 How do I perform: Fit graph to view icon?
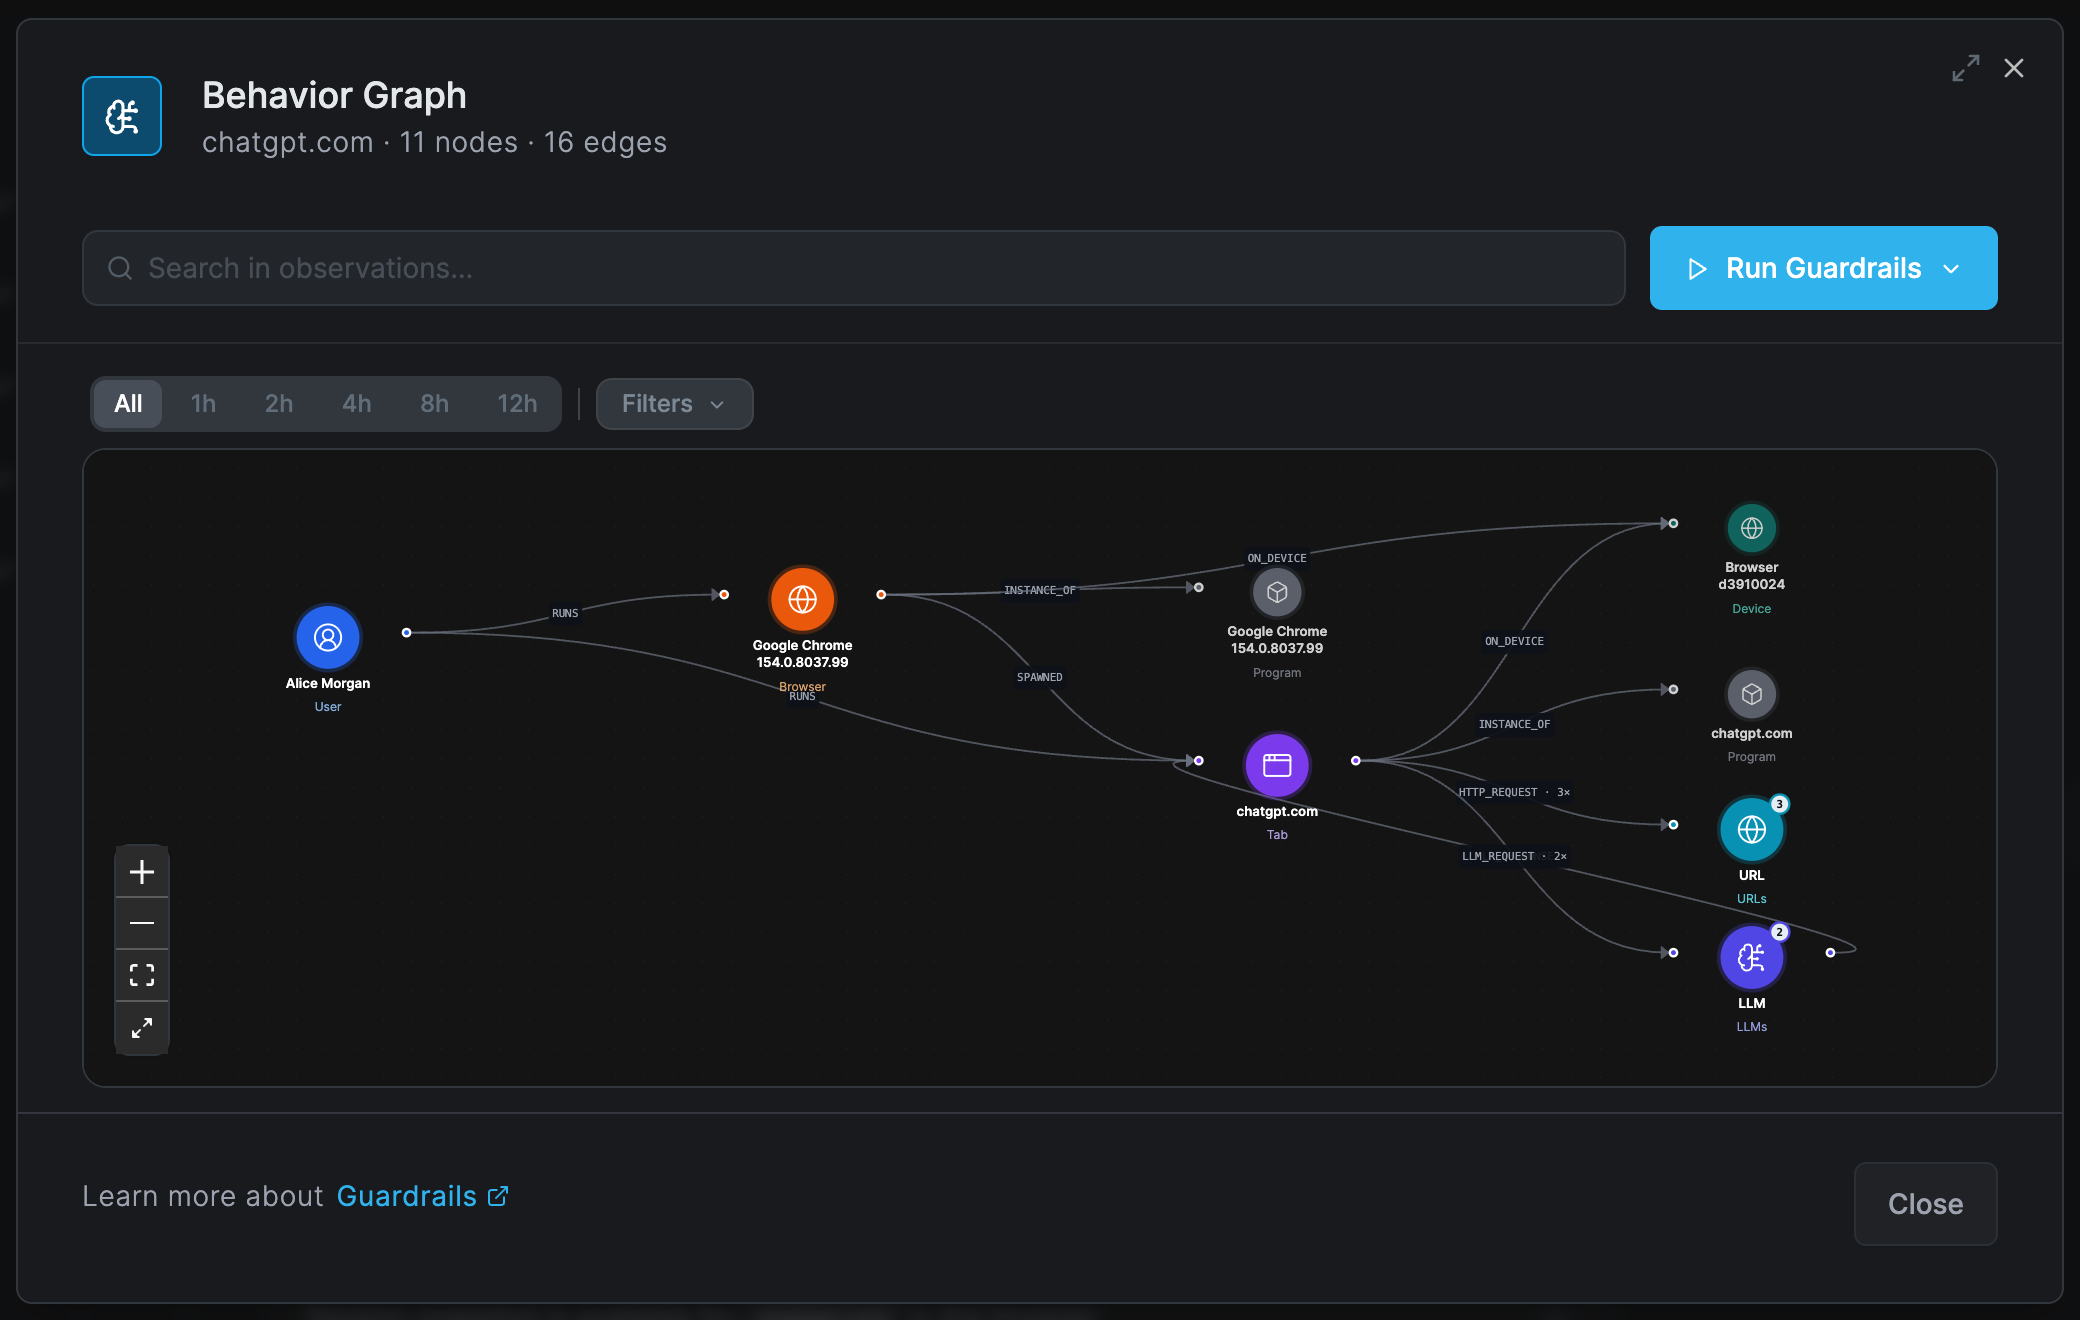(142, 975)
